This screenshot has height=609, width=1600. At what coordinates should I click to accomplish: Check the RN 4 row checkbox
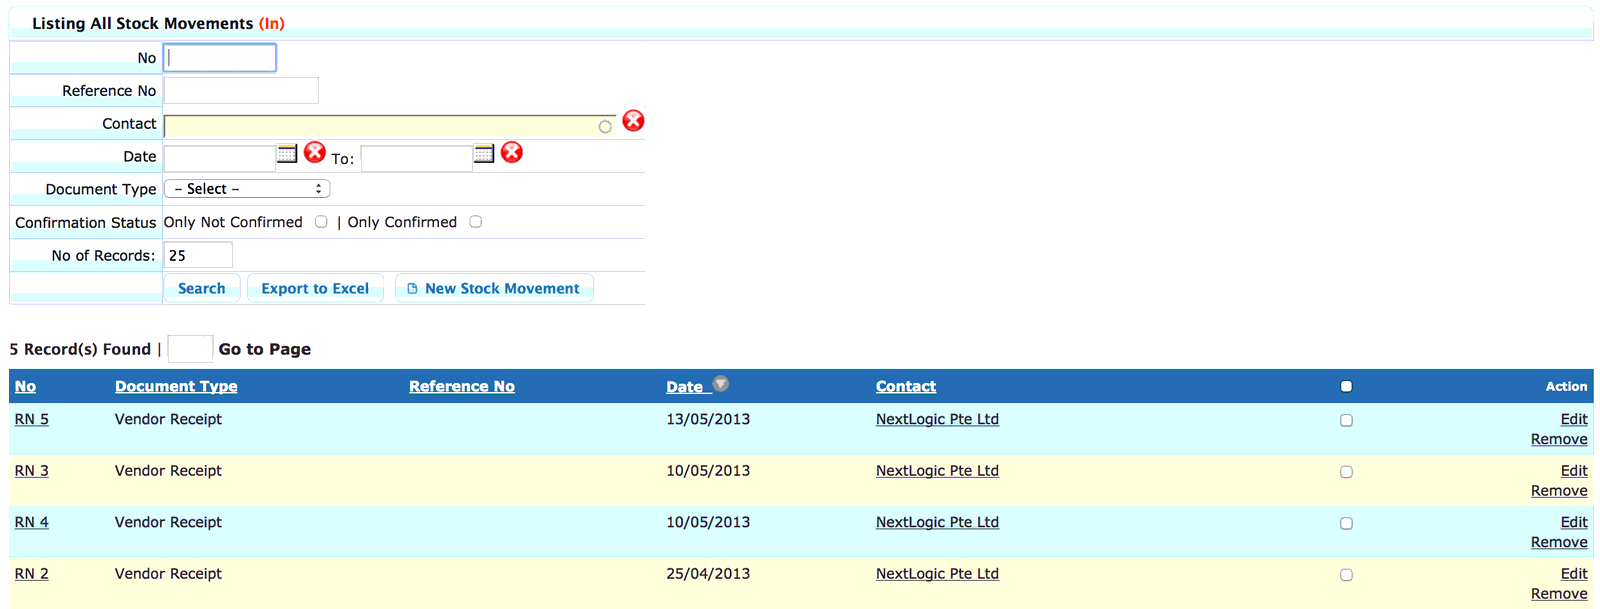coord(1346,523)
